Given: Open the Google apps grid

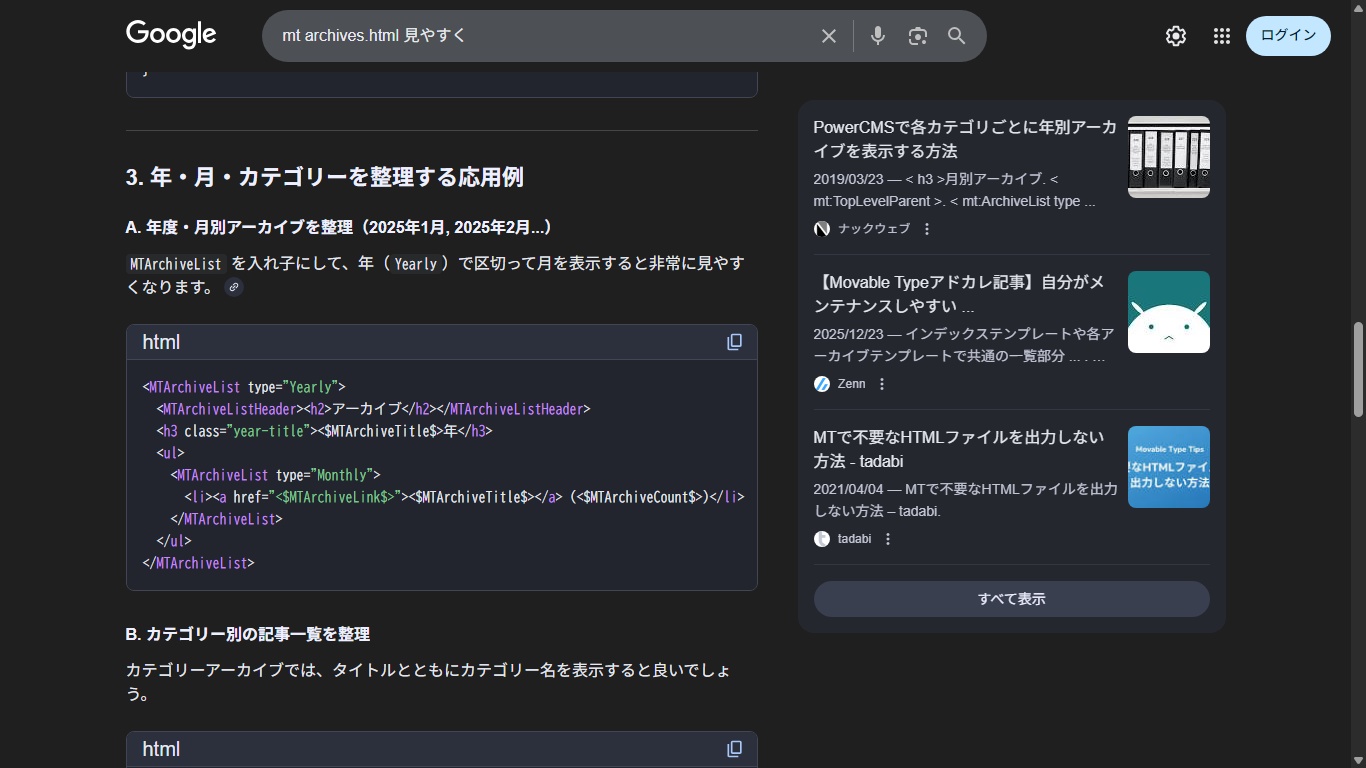Looking at the screenshot, I should coord(1221,36).
